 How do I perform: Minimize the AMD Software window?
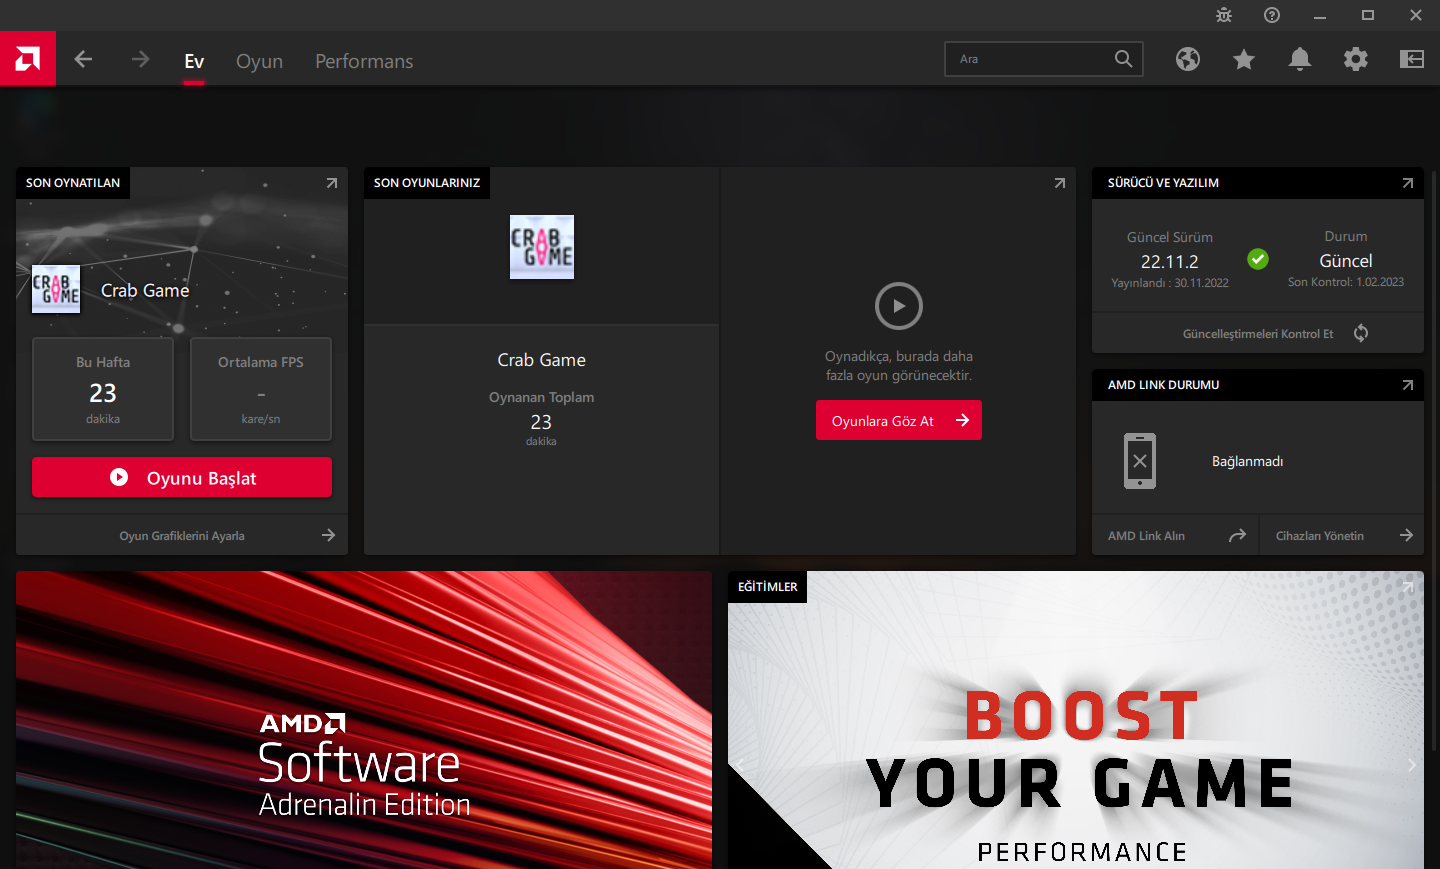(x=1320, y=15)
